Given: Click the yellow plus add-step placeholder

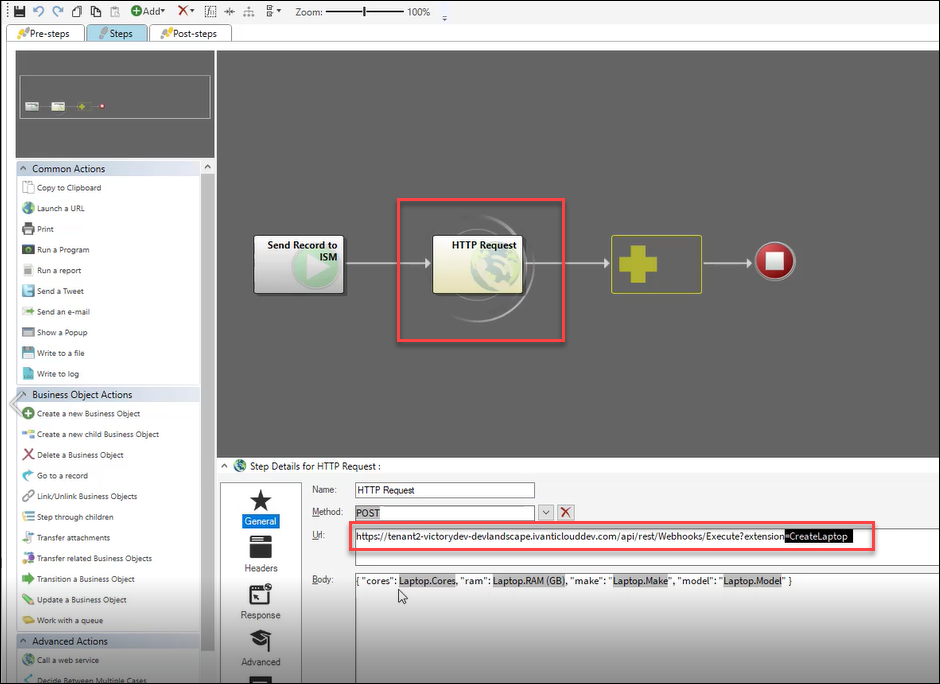Looking at the screenshot, I should point(656,264).
